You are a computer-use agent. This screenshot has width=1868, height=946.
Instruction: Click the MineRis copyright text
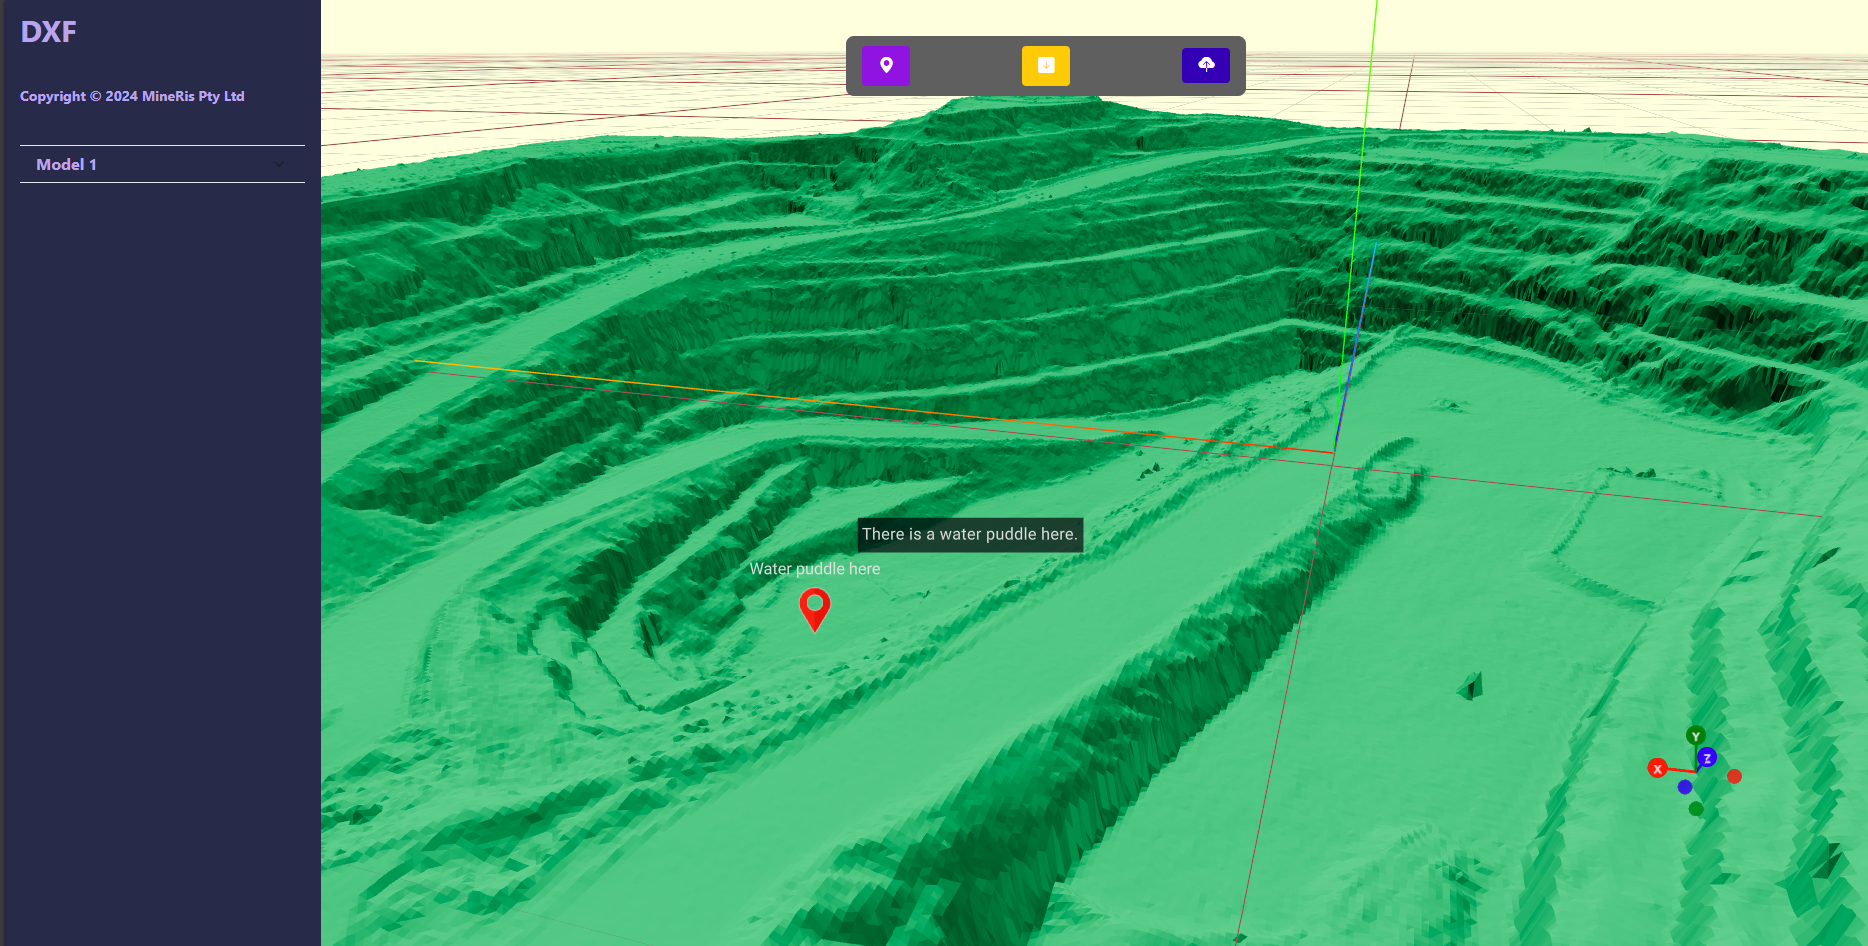point(132,96)
